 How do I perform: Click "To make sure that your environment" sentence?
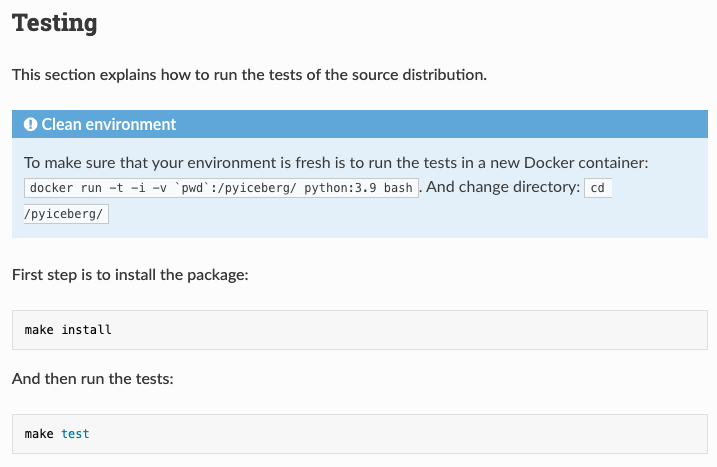coord(148,162)
